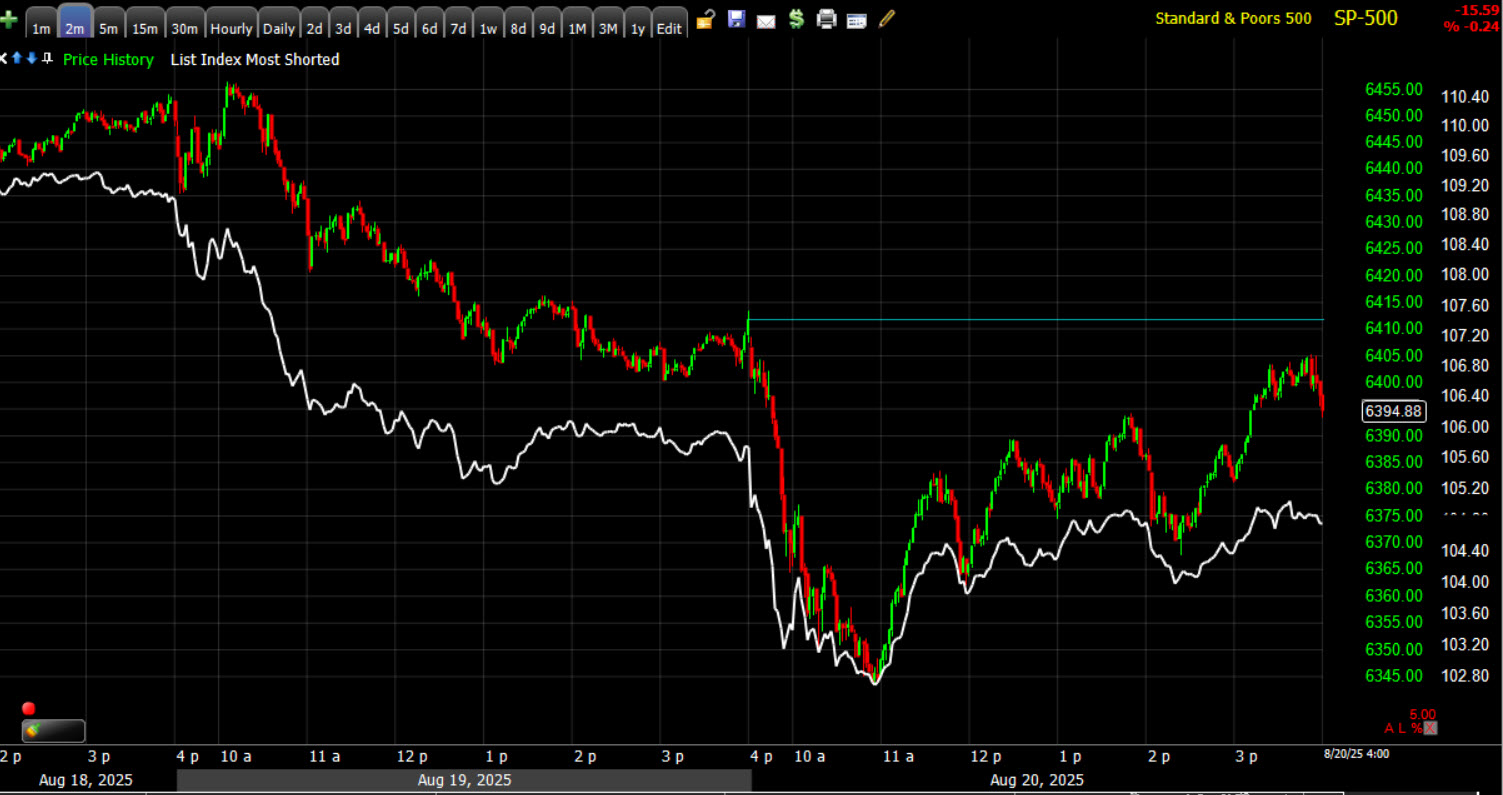Click the Edit timeframe button
The width and height of the screenshot is (1503, 795).
click(668, 28)
